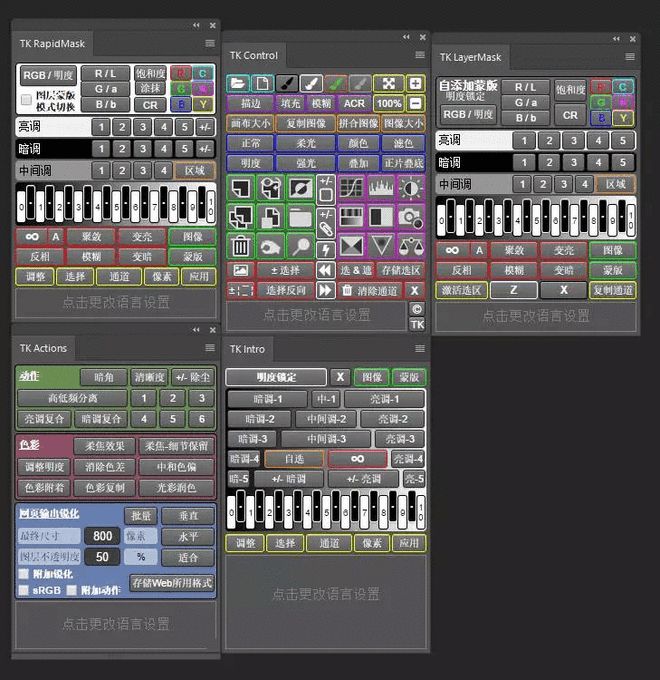This screenshot has height=680, width=660.
Task: Toggle the 图层蒙版模式切换 checkbox in RapidMask
Action: click(26, 100)
